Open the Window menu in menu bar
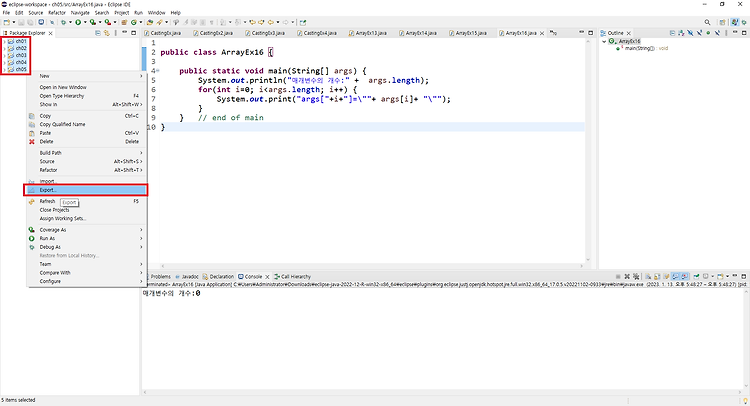The image size is (750, 406). point(156,13)
